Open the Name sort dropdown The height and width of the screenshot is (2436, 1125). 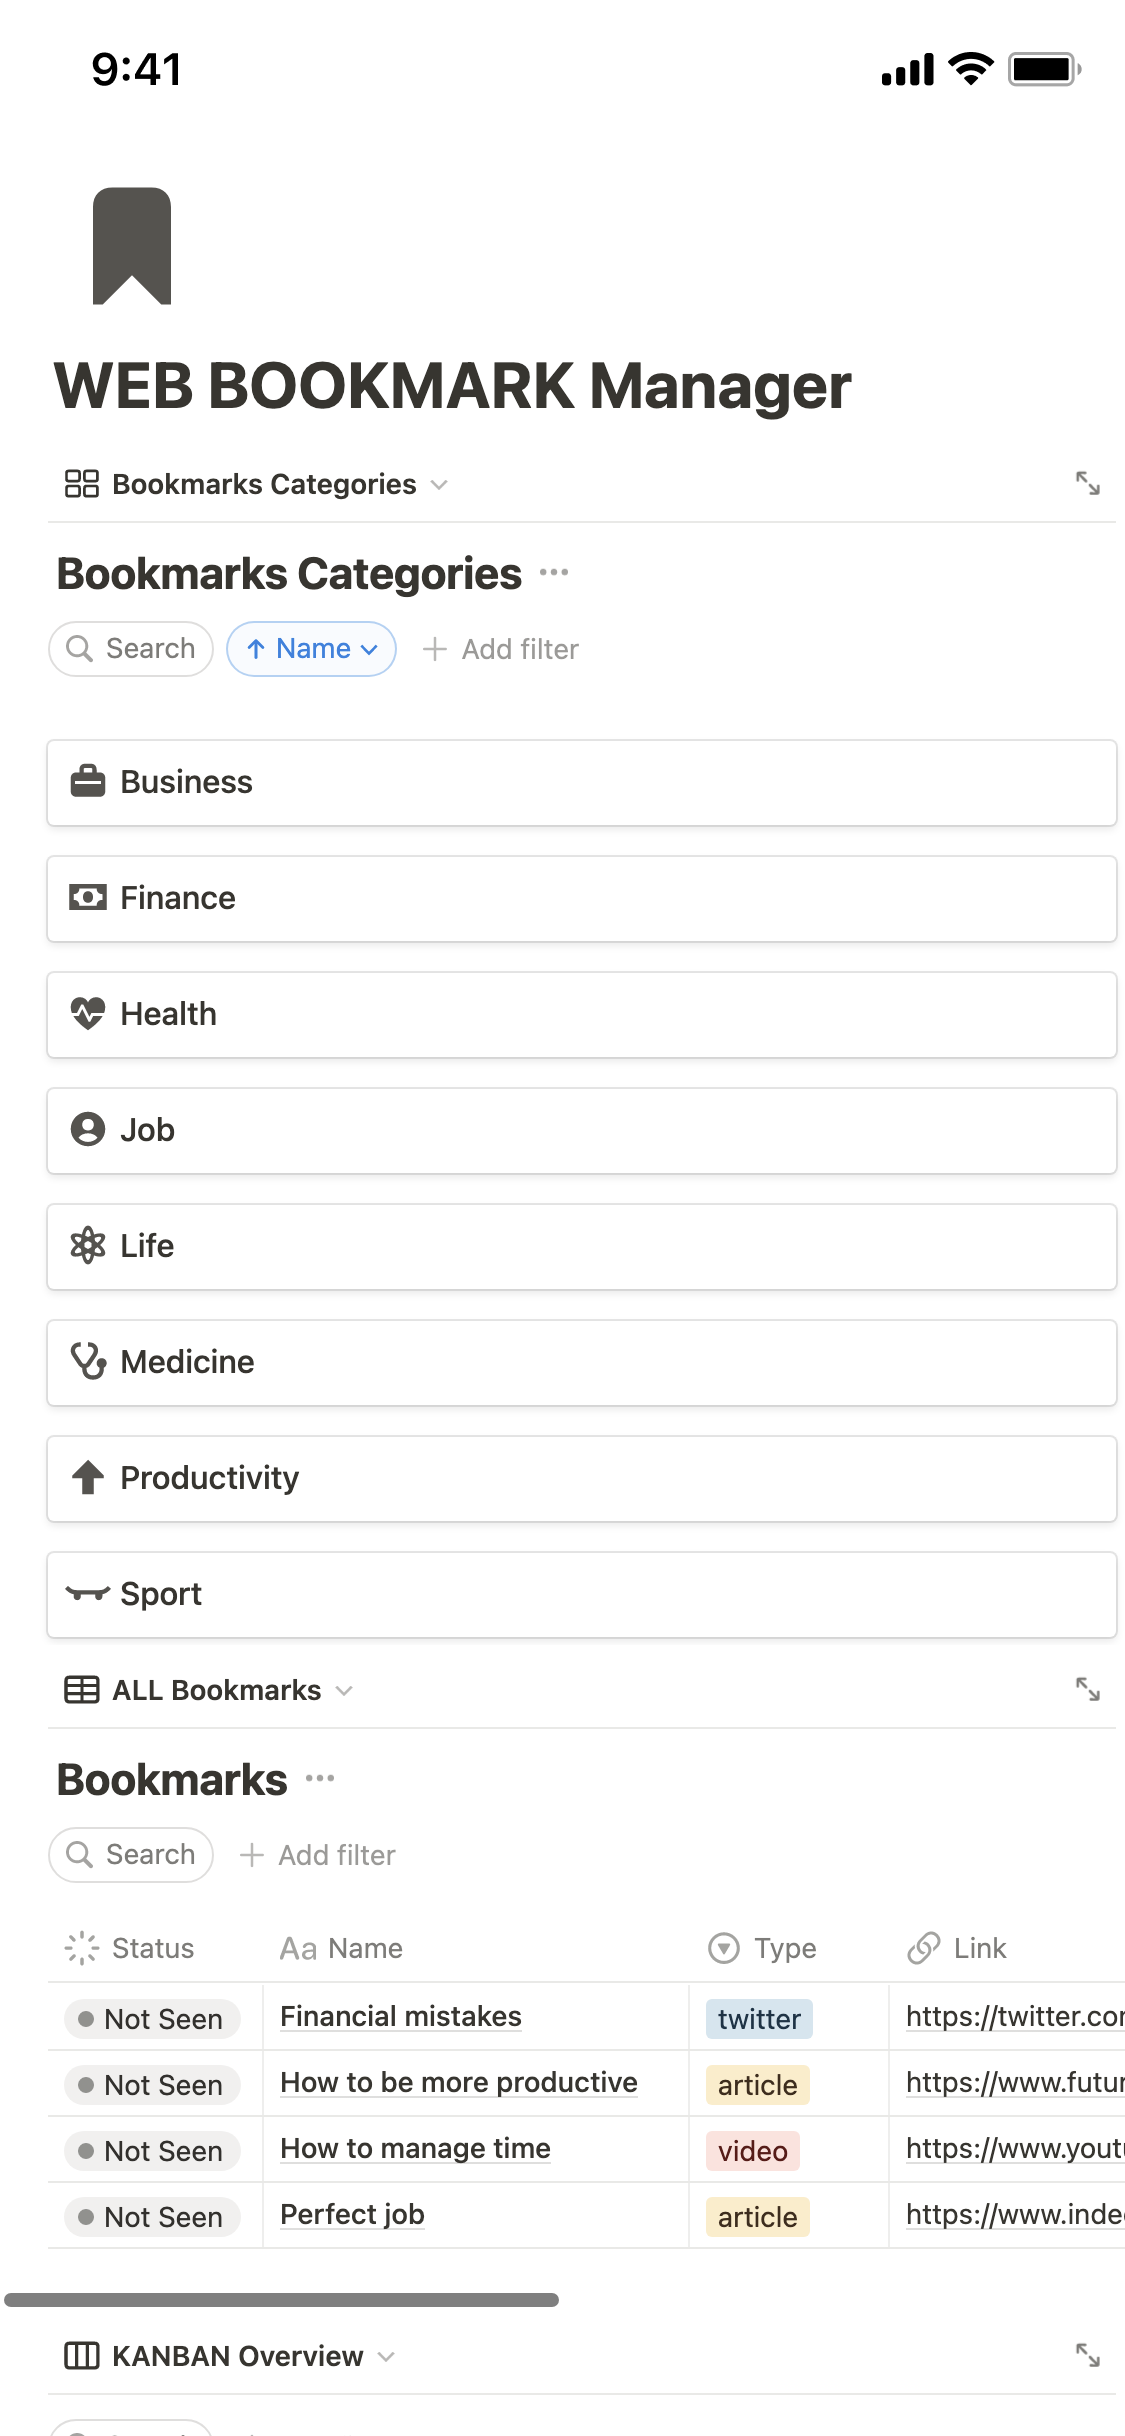311,648
